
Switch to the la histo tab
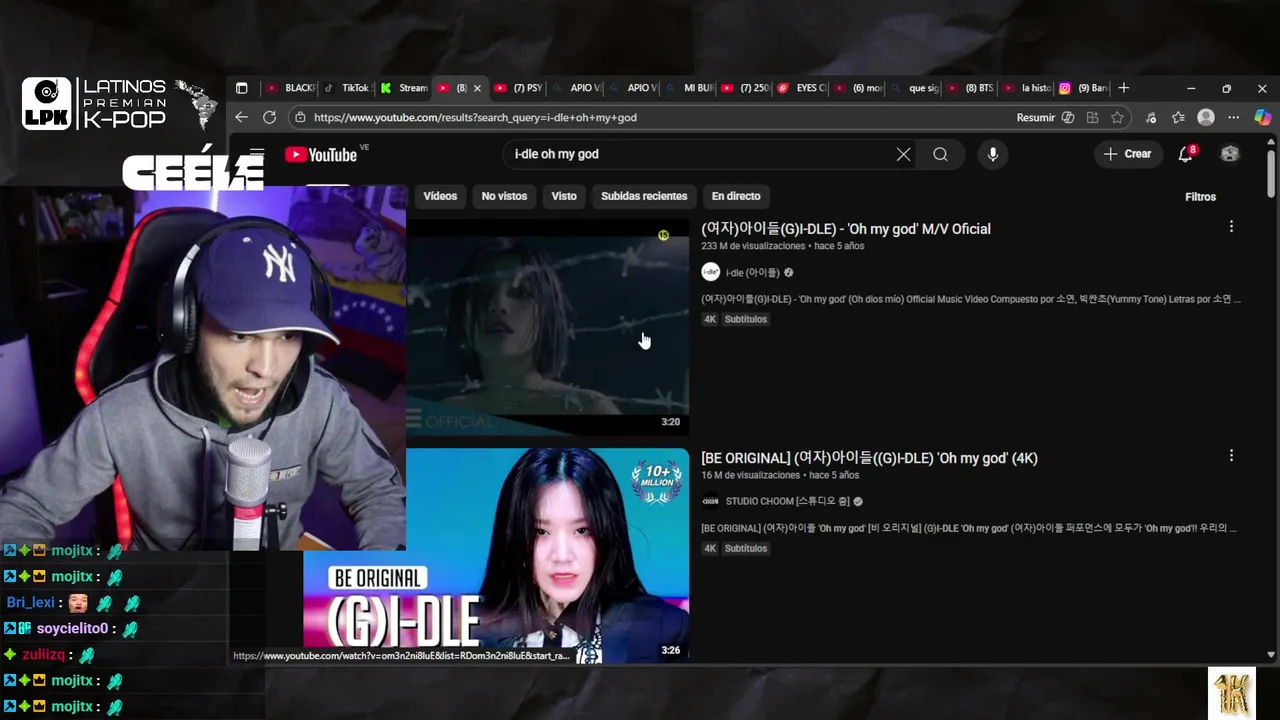(1027, 88)
